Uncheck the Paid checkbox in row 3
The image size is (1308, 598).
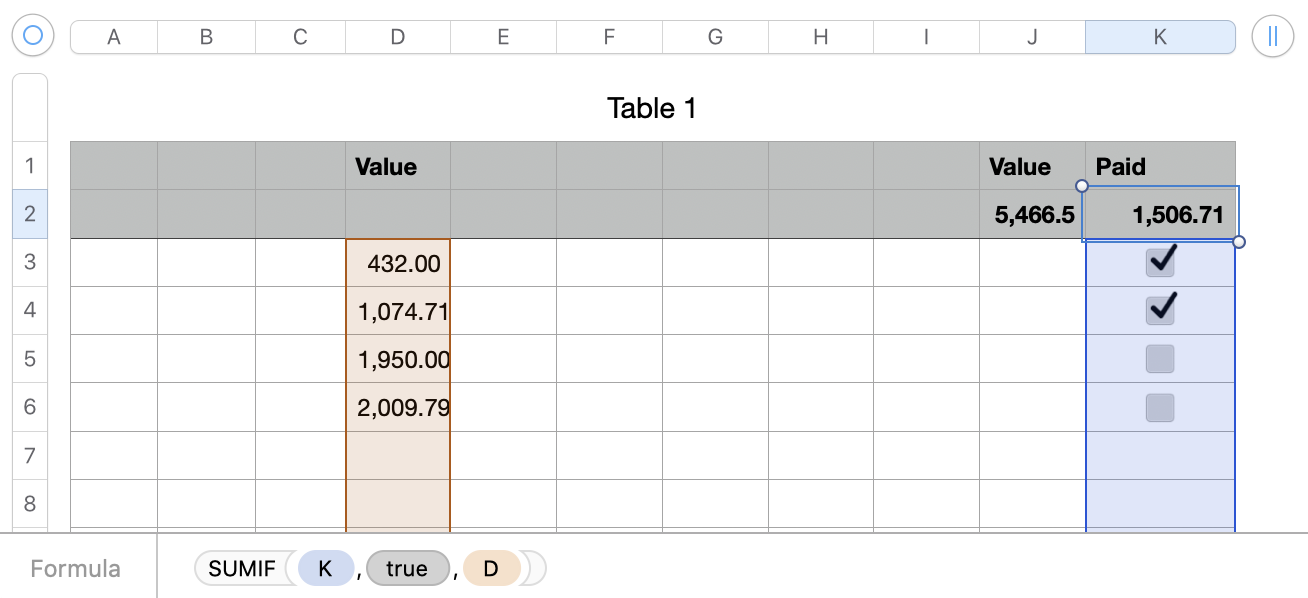tap(1160, 262)
